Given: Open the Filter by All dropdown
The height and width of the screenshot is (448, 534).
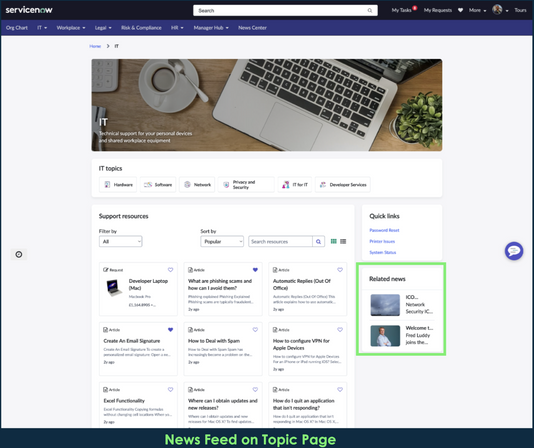Looking at the screenshot, I should click(x=121, y=242).
